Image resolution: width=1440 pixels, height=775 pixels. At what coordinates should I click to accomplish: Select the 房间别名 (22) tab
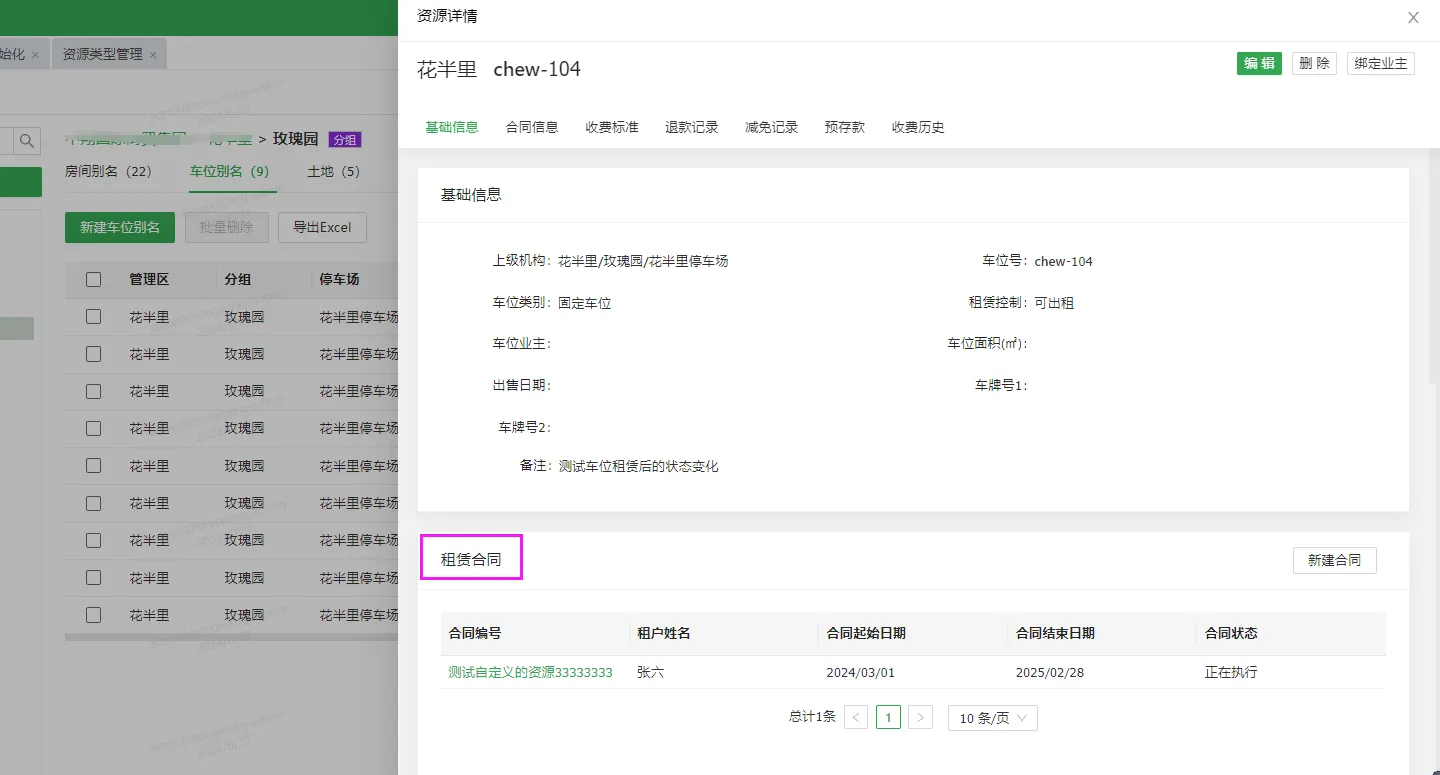108,171
